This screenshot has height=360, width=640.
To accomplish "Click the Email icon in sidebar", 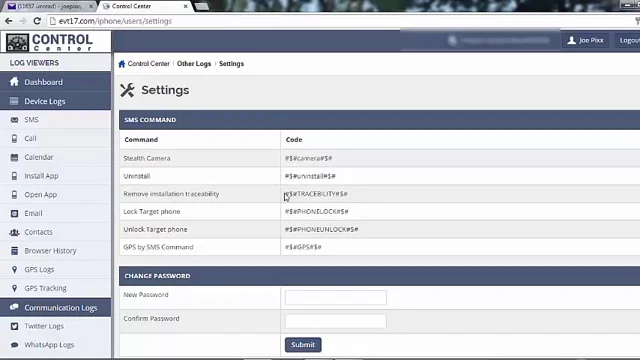I will (x=14, y=213).
